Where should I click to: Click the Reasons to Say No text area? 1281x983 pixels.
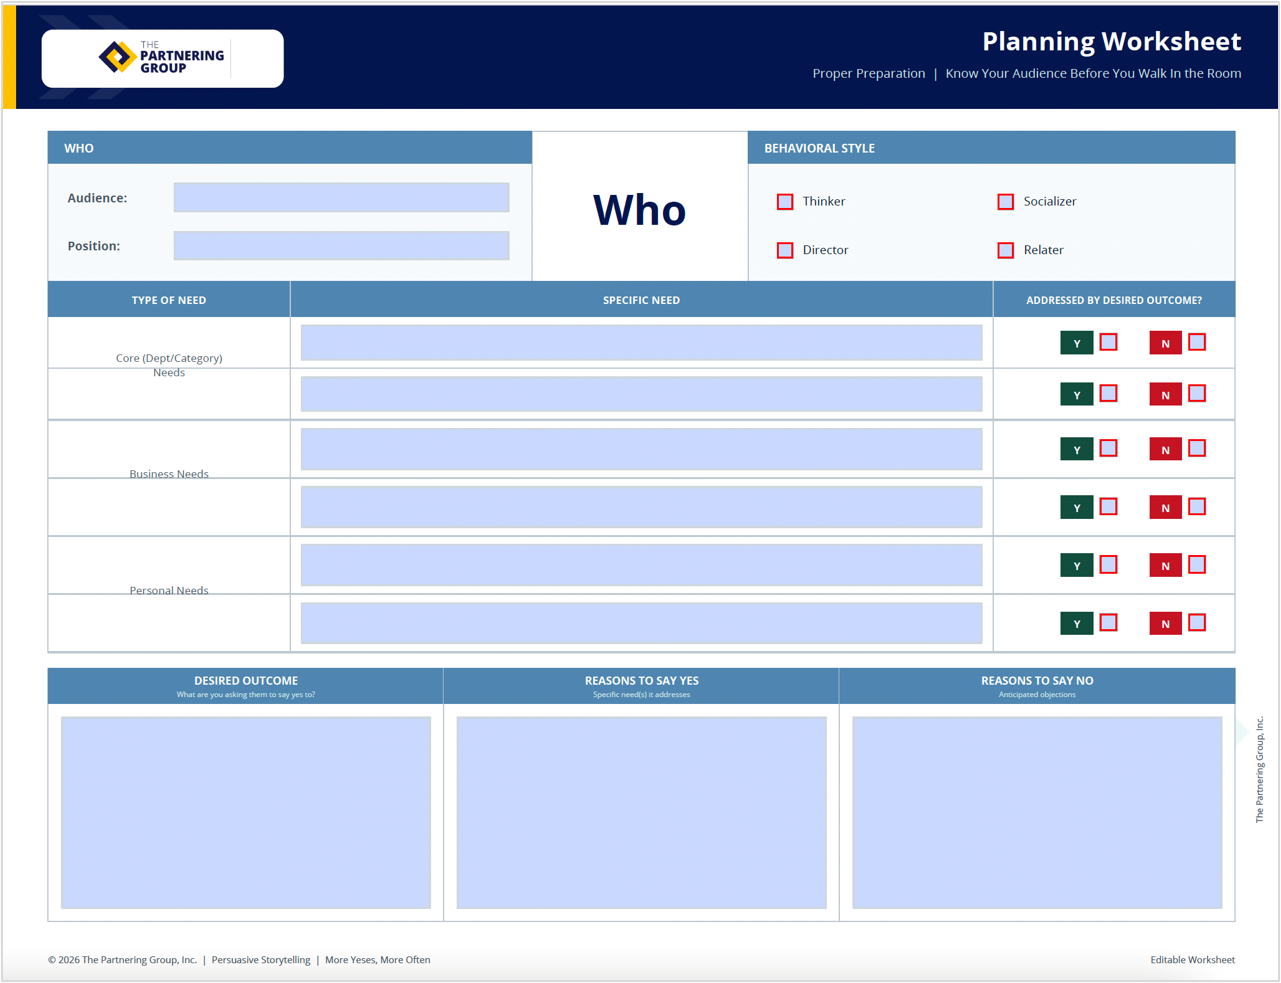point(1037,812)
